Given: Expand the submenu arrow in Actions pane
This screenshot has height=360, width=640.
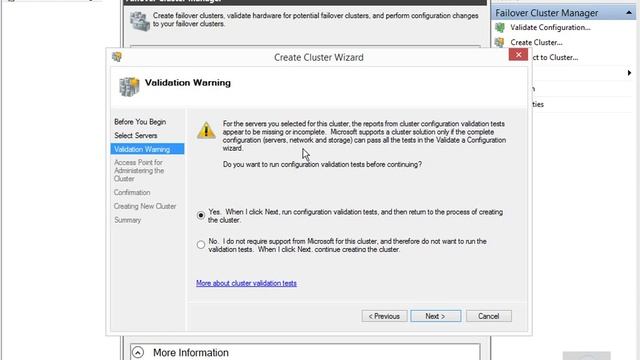Looking at the screenshot, I should pyautogui.click(x=629, y=73).
